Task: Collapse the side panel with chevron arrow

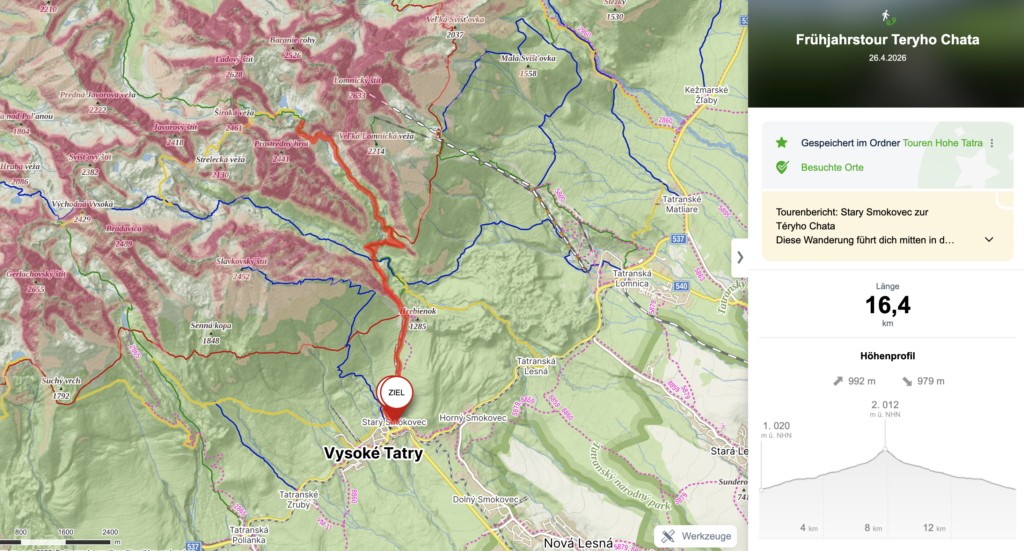Action: (x=740, y=257)
